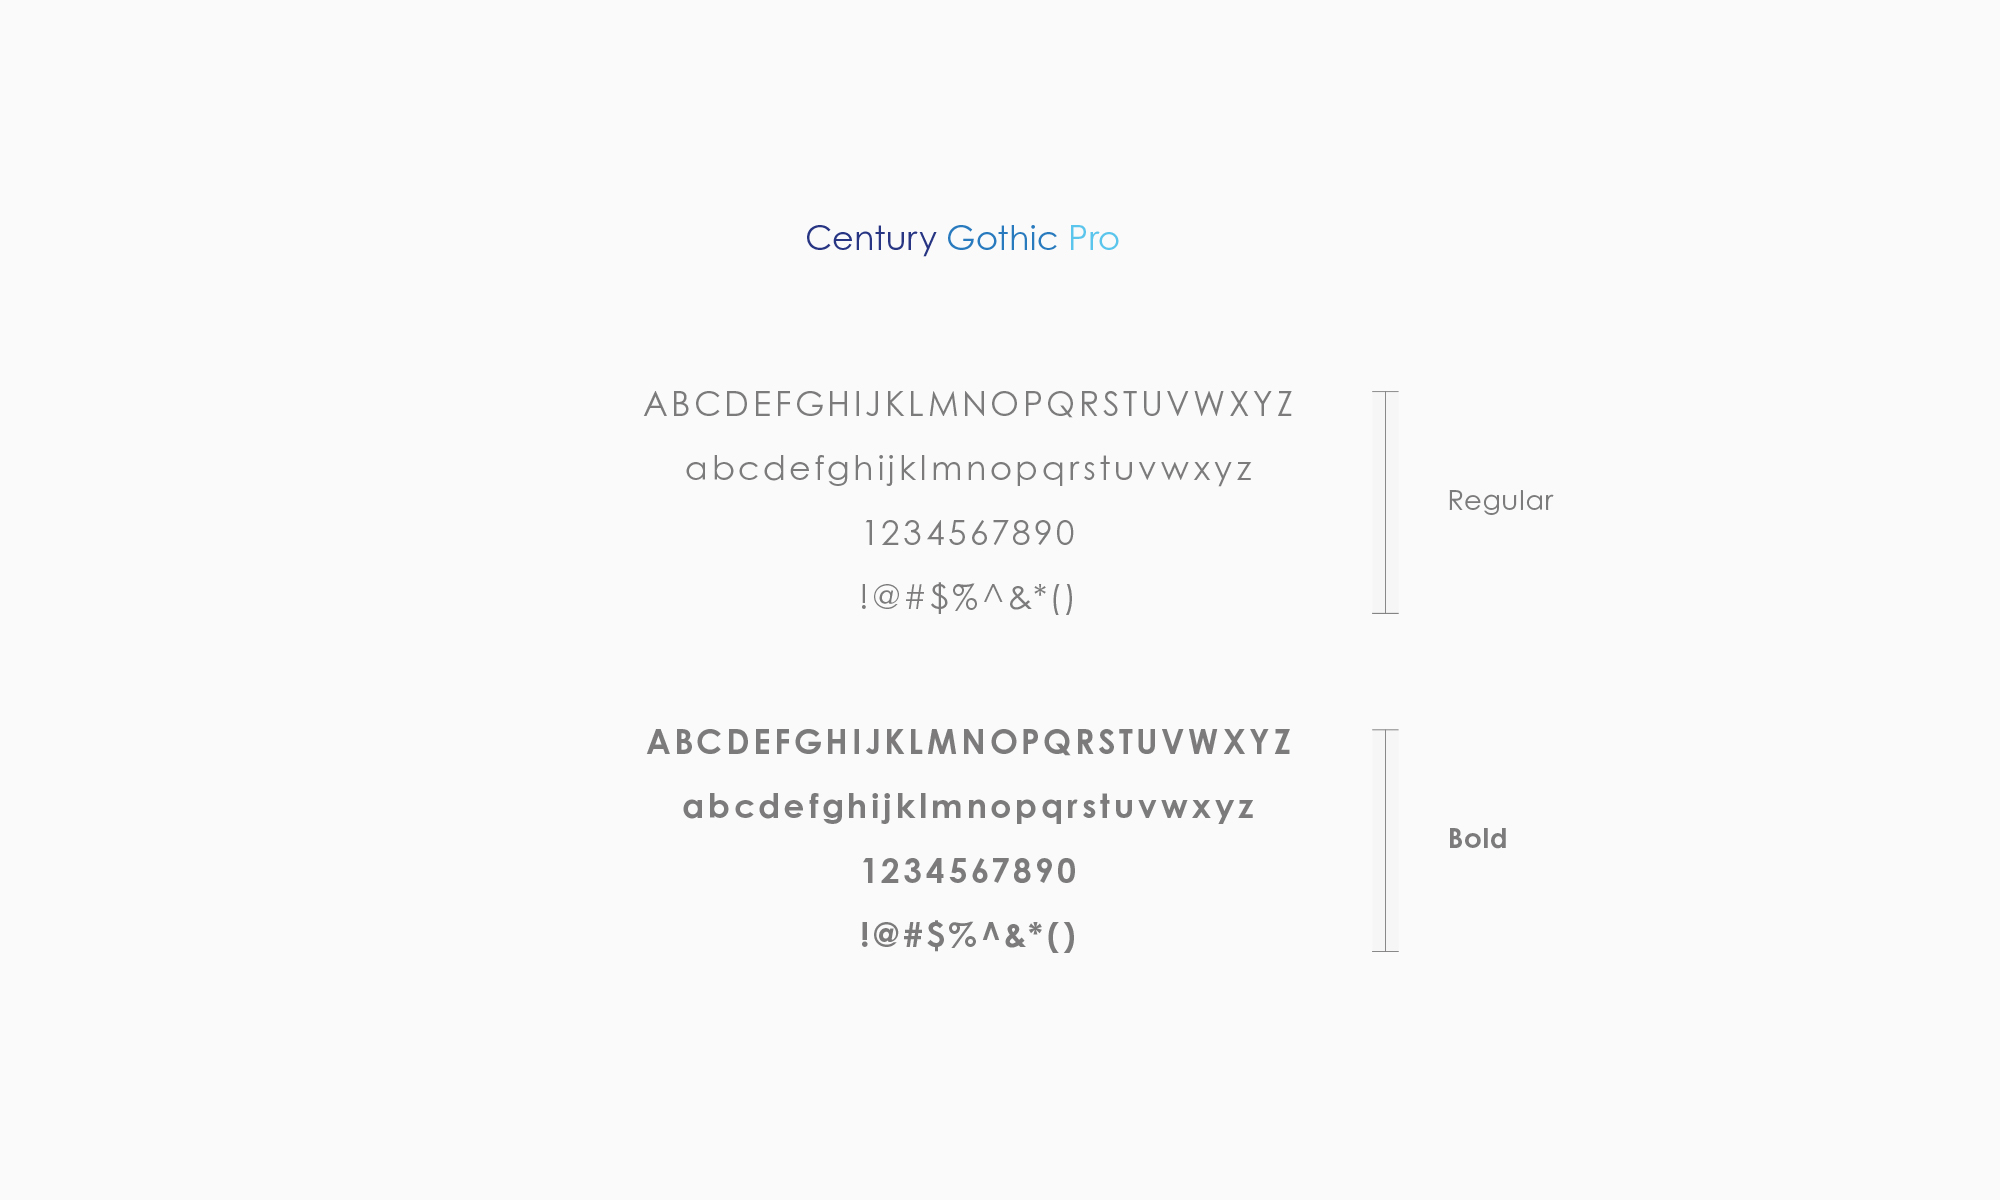Click the letter Z ending regular uppercase row
This screenshot has width=2000, height=1200.
point(1285,404)
